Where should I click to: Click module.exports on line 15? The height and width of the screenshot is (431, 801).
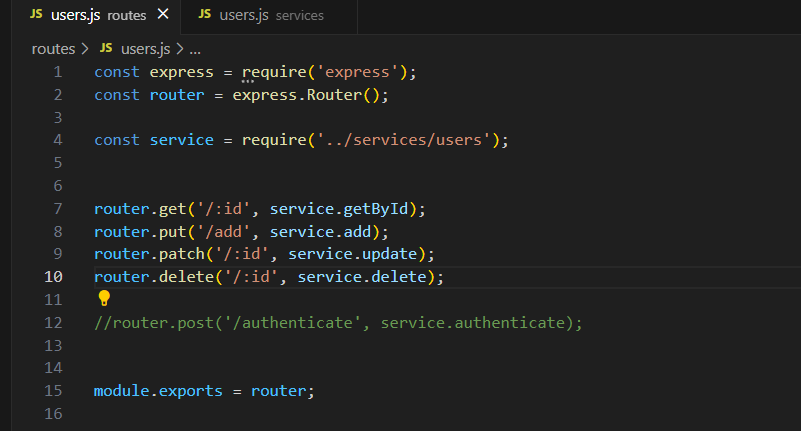158,391
